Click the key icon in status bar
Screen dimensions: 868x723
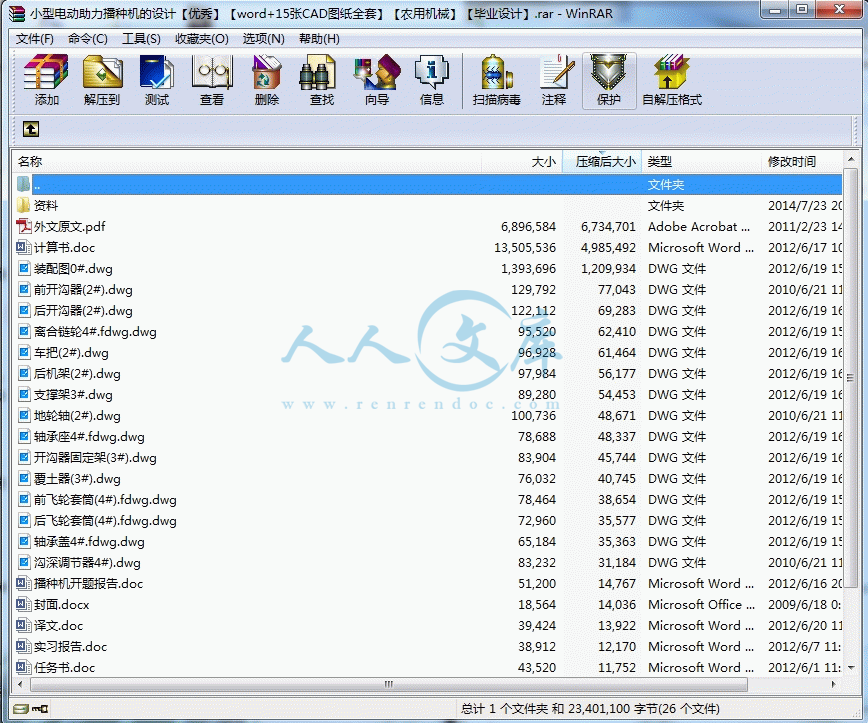(x=40, y=709)
